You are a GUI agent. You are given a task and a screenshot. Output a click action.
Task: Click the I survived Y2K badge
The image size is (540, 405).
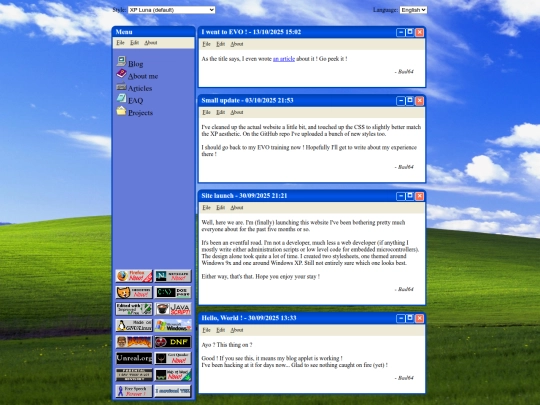tap(173, 391)
